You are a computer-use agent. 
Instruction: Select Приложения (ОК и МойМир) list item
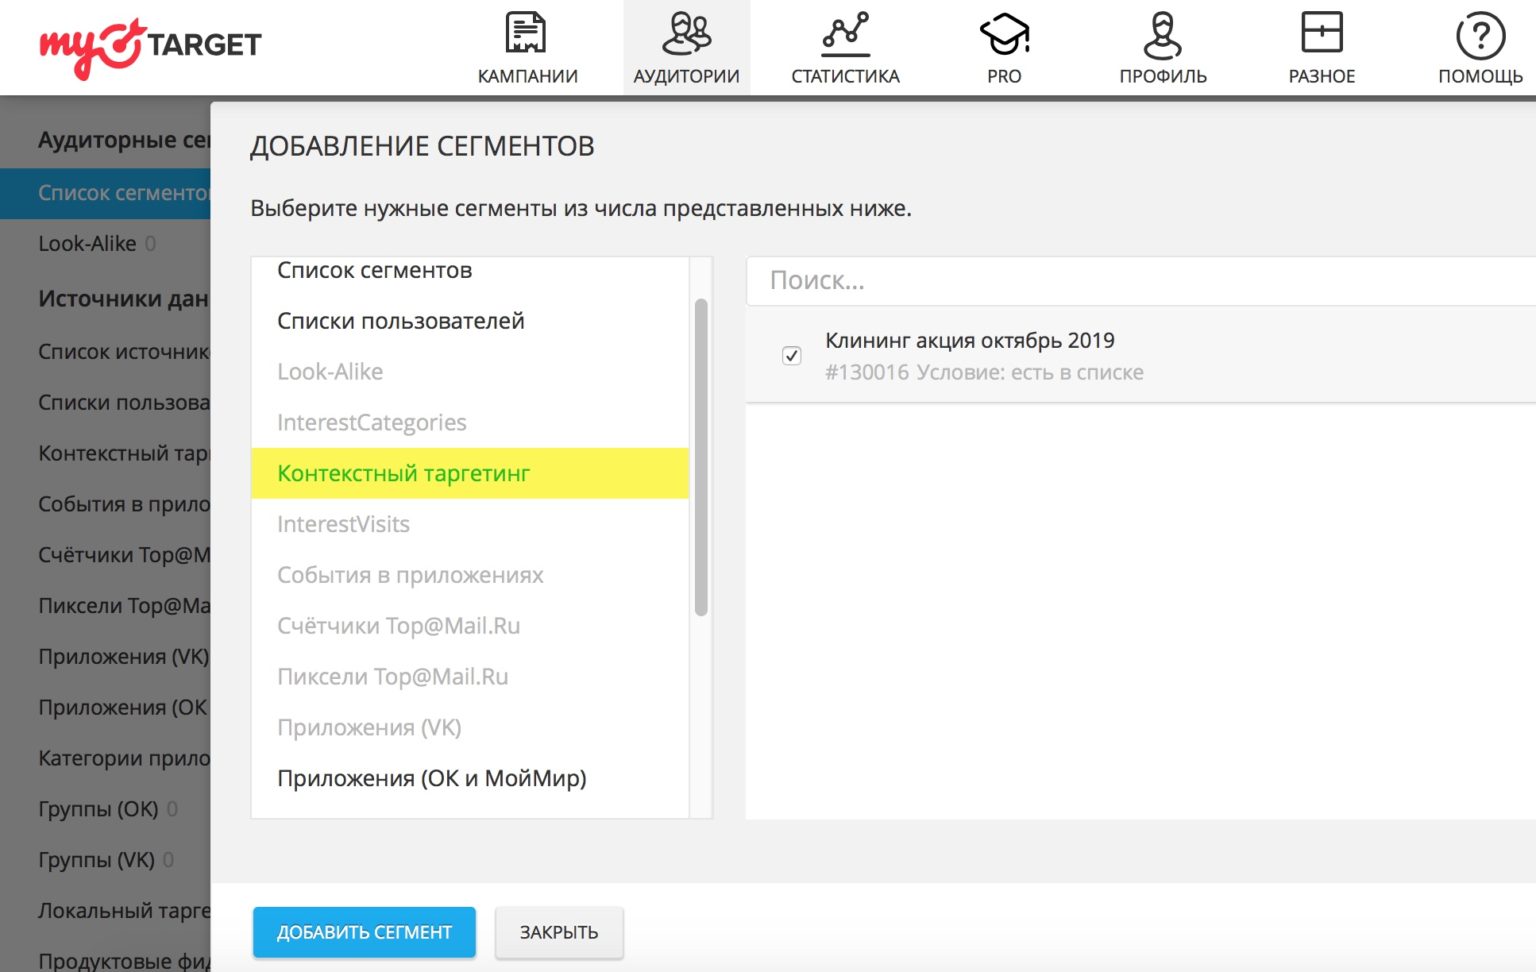[431, 778]
